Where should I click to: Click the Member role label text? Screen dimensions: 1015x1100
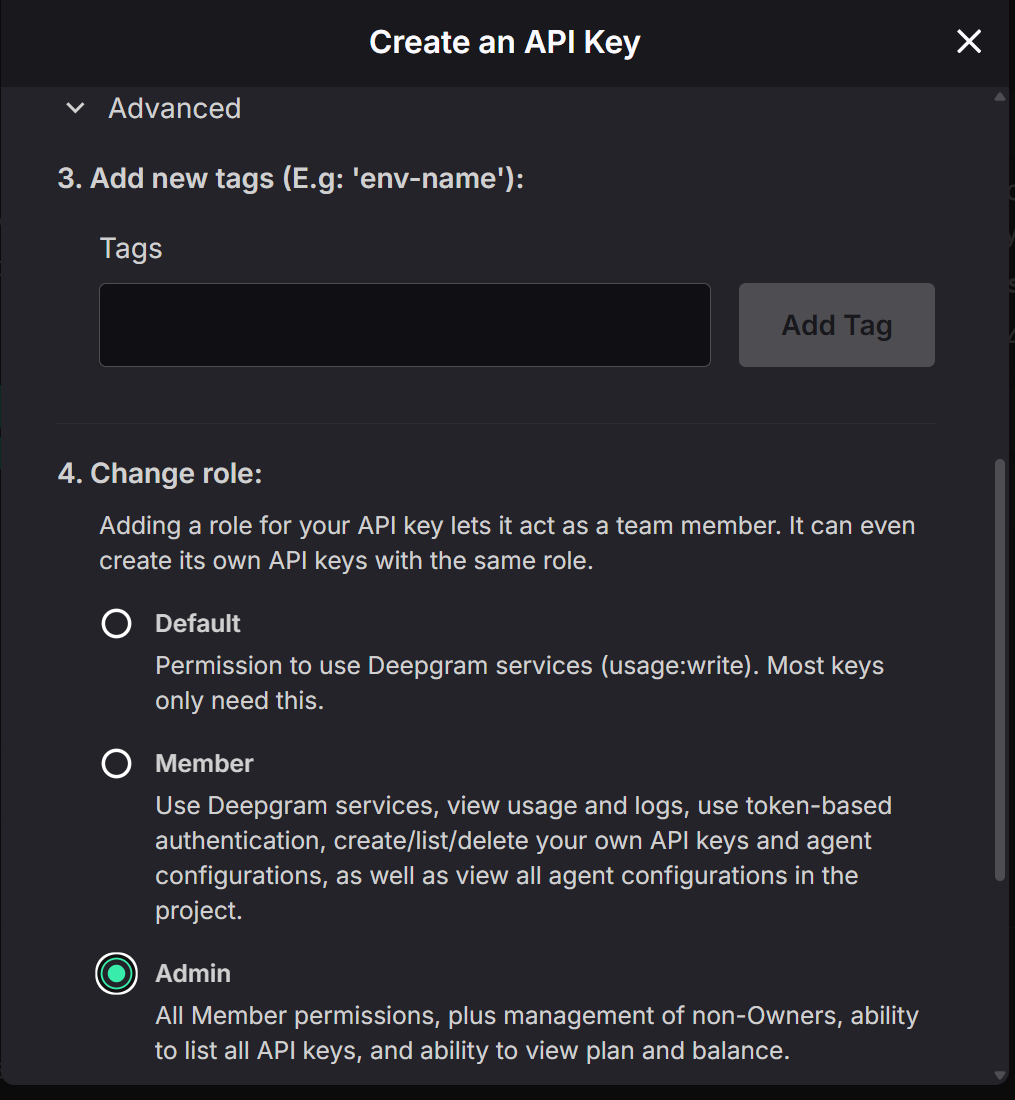(204, 763)
